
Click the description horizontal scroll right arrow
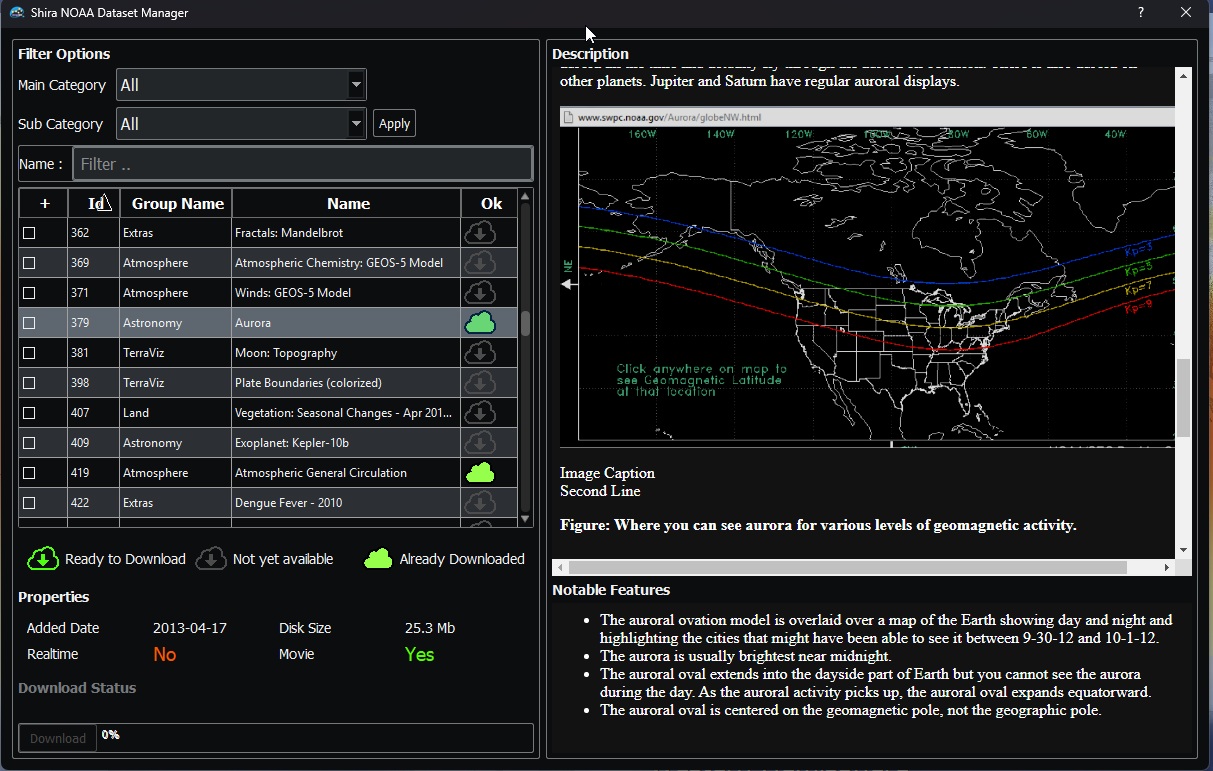1167,567
